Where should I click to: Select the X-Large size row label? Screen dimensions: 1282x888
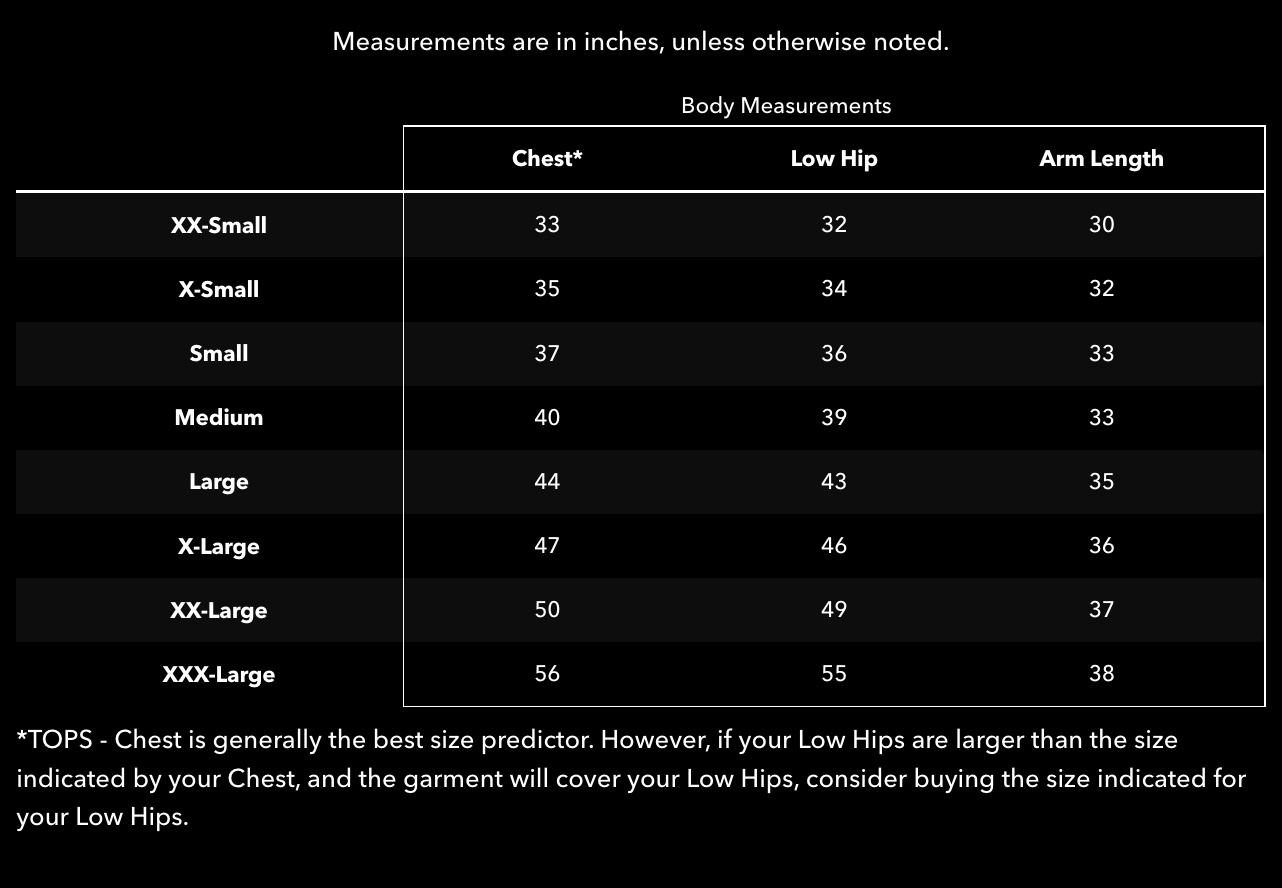(x=219, y=546)
